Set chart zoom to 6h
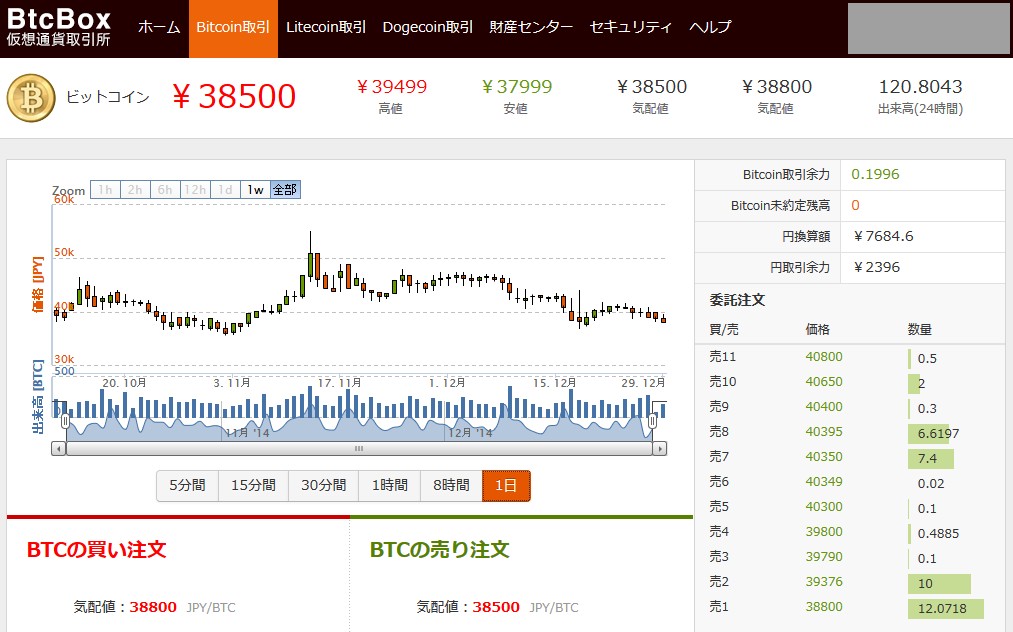 click(165, 189)
